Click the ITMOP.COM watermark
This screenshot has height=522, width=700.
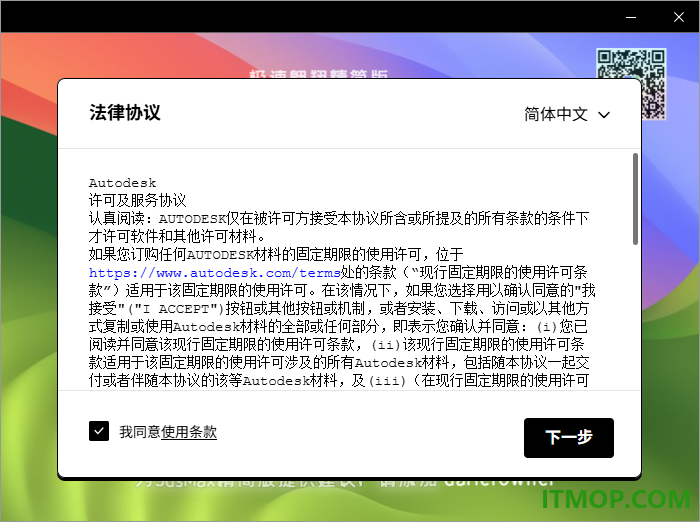(616, 499)
